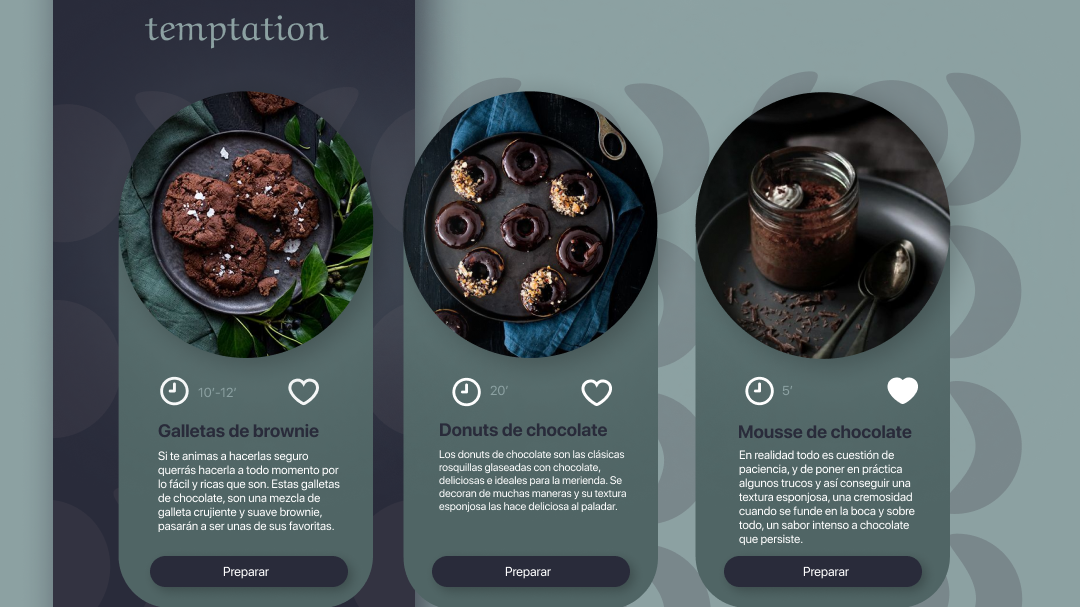Select the Donuts de chocolate title
This screenshot has height=607, width=1080.
523,431
